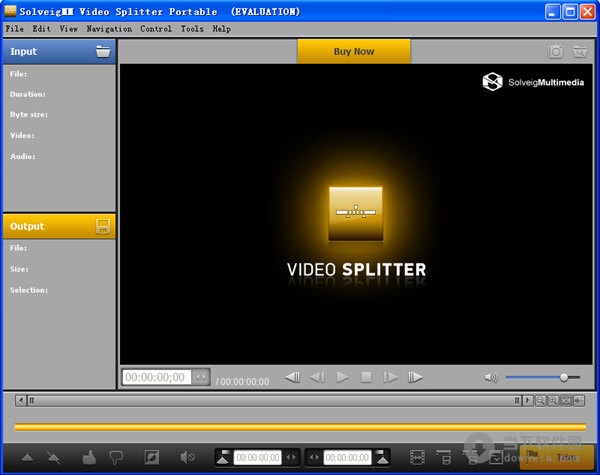
Task: Keep selected fragment with thumbs up
Action: (x=89, y=457)
